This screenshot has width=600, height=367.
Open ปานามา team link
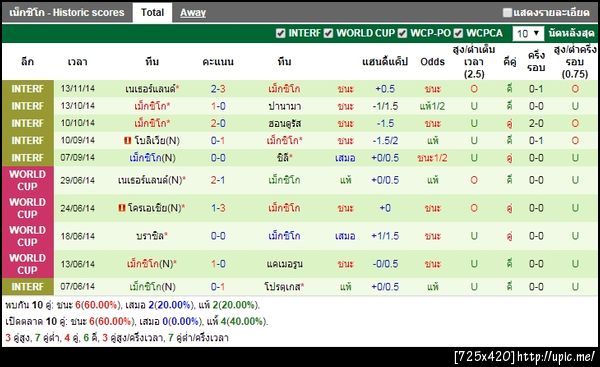point(285,106)
